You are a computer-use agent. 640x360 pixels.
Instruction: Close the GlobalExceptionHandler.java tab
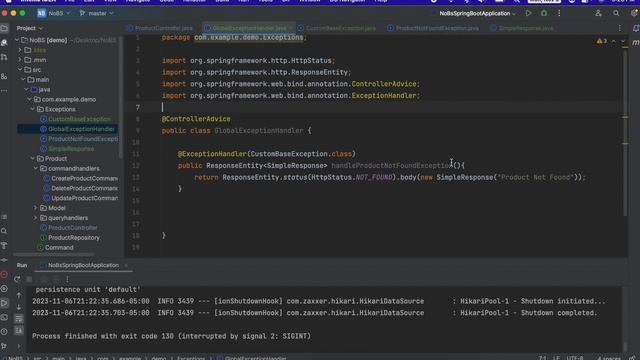tap(290, 28)
